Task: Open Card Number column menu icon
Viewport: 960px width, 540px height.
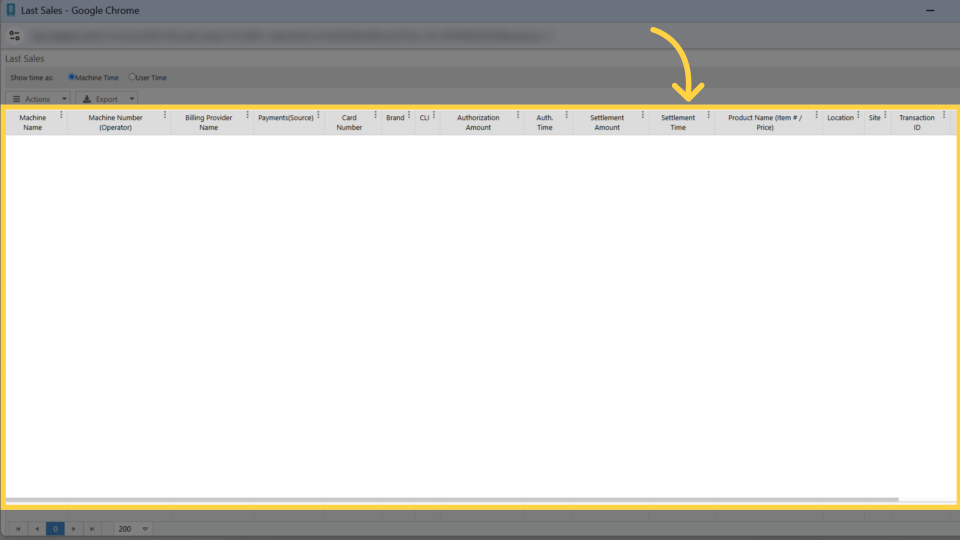Action: coord(375,115)
